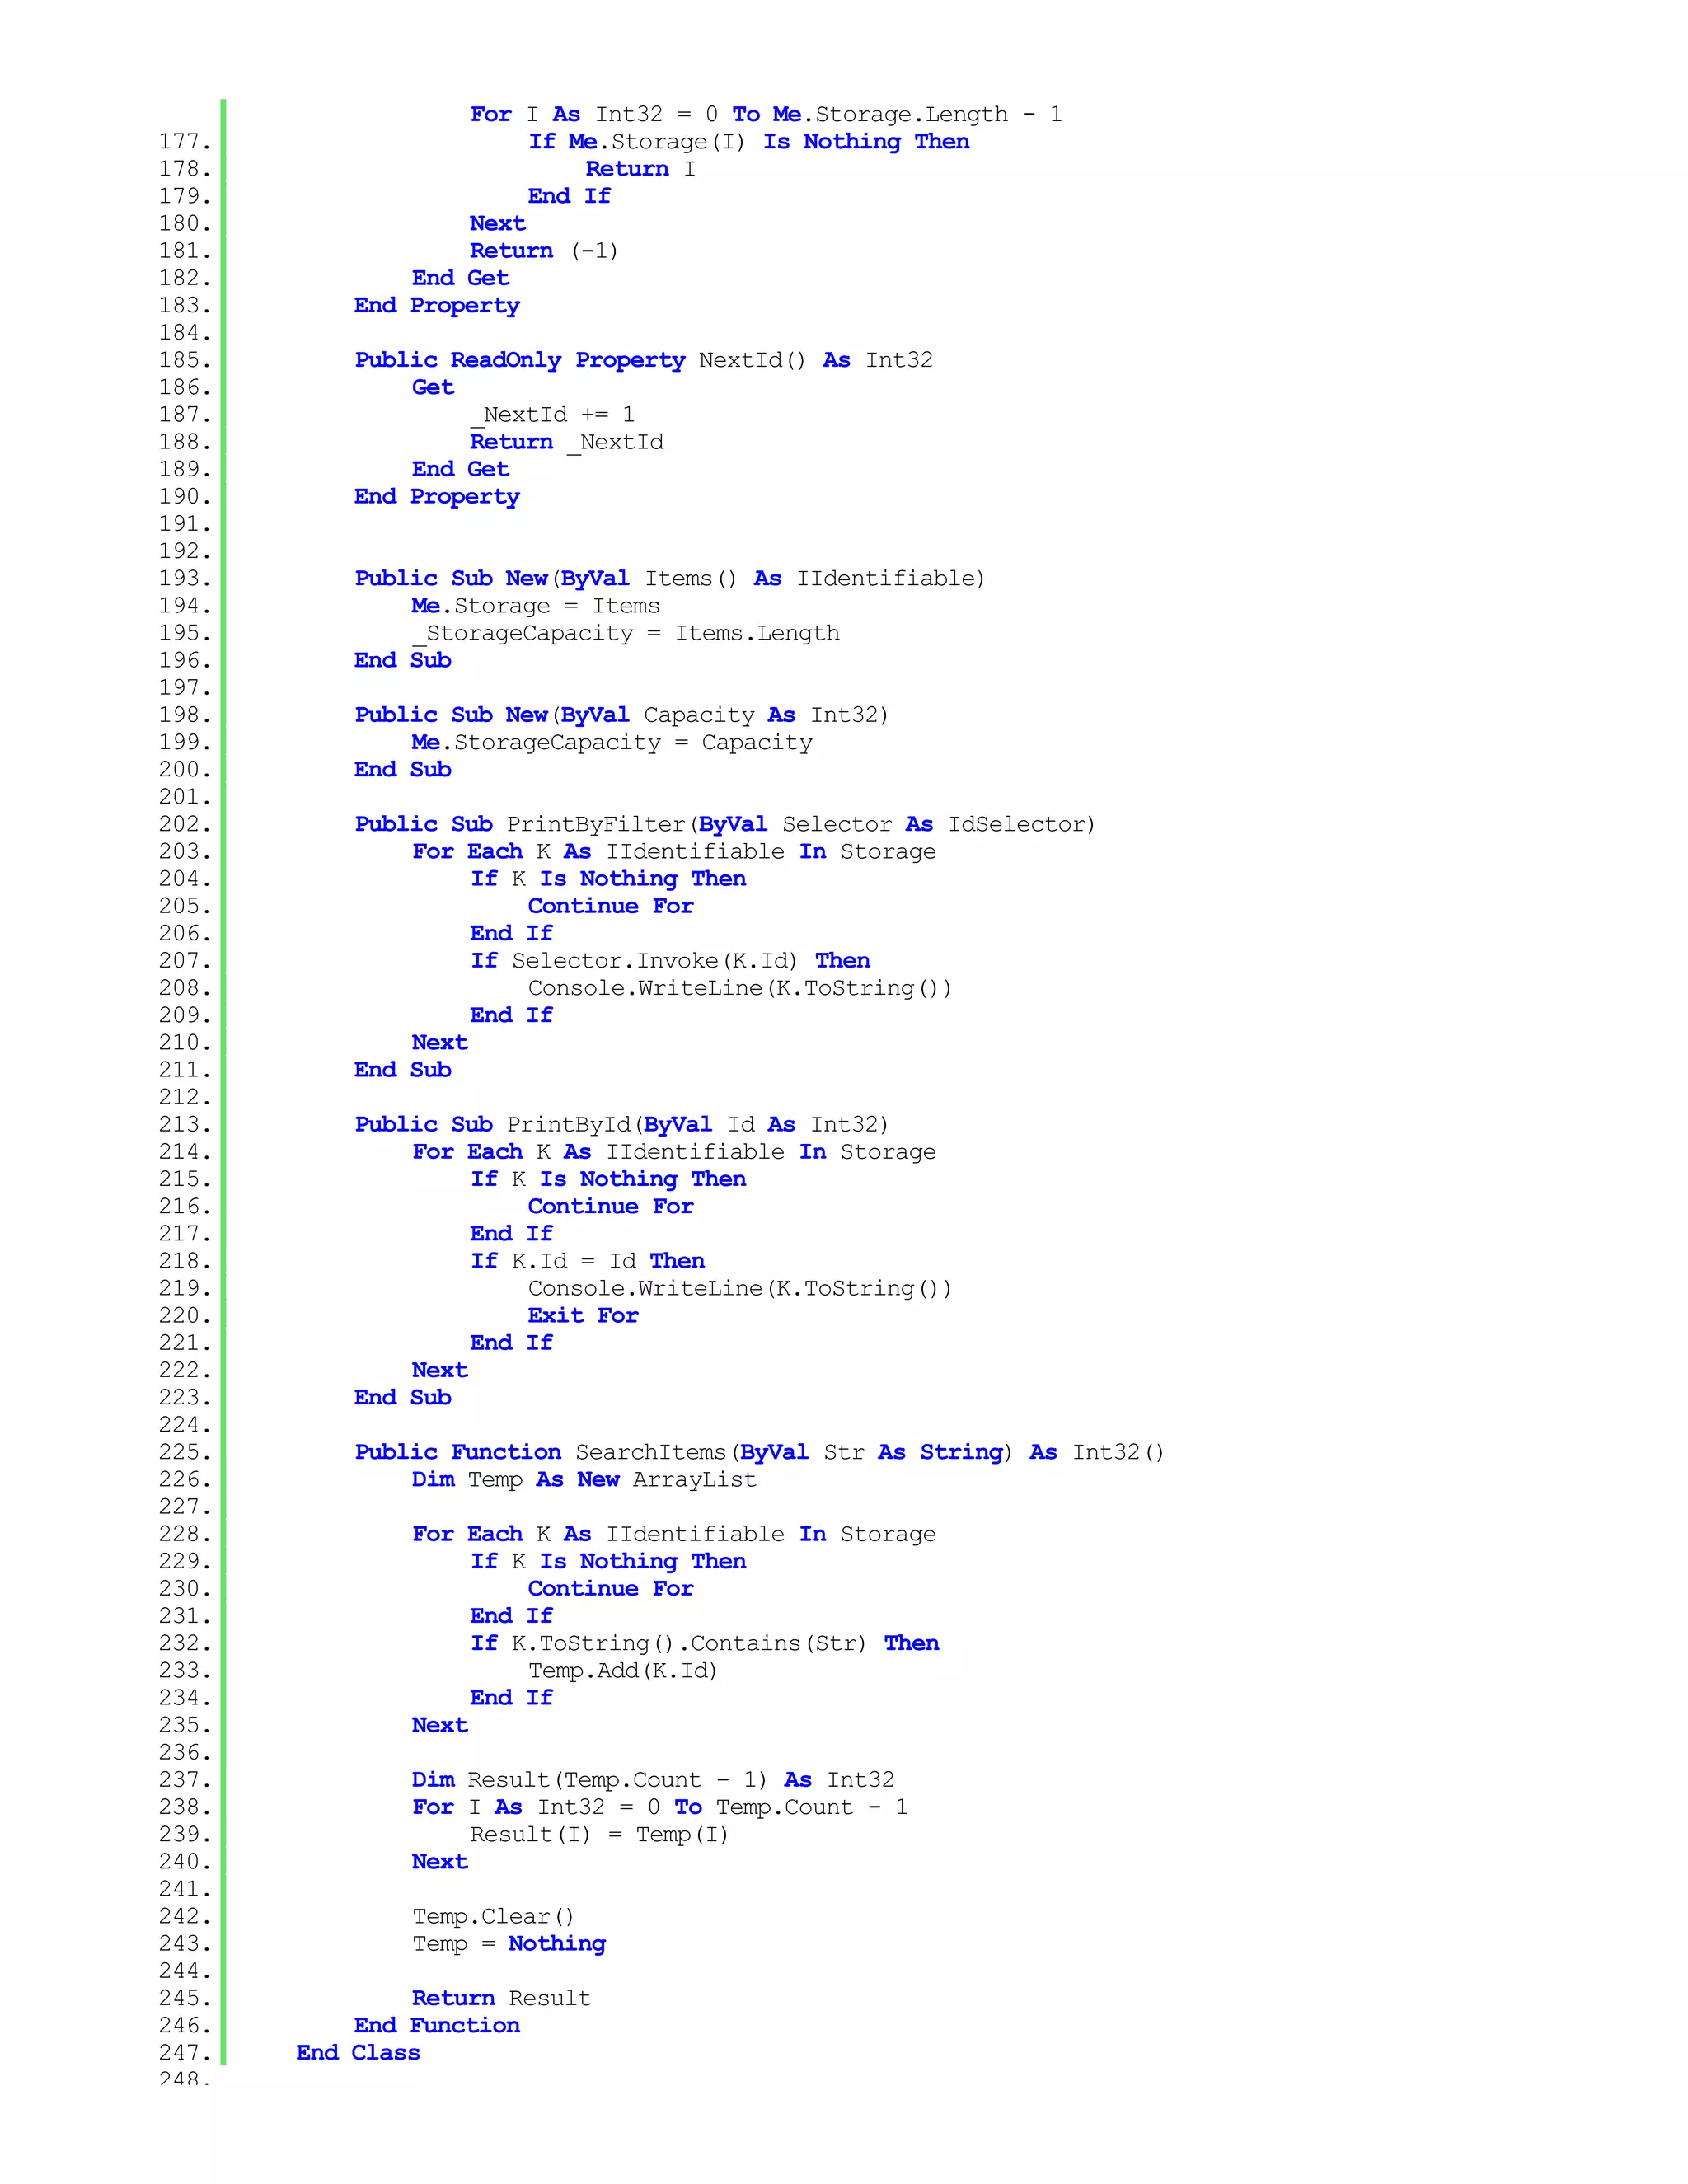Click 'Me.StorageCapacity = Capacity' line
Image resolution: width=1688 pixels, height=2184 pixels.
611,743
